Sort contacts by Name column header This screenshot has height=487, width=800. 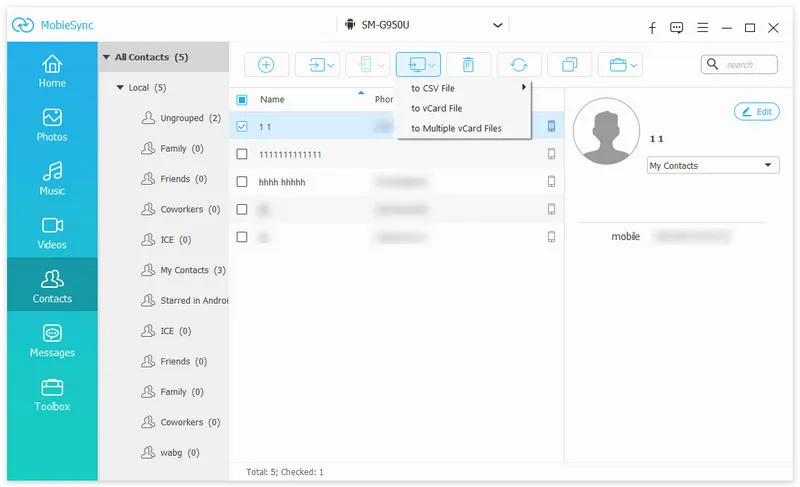point(273,100)
